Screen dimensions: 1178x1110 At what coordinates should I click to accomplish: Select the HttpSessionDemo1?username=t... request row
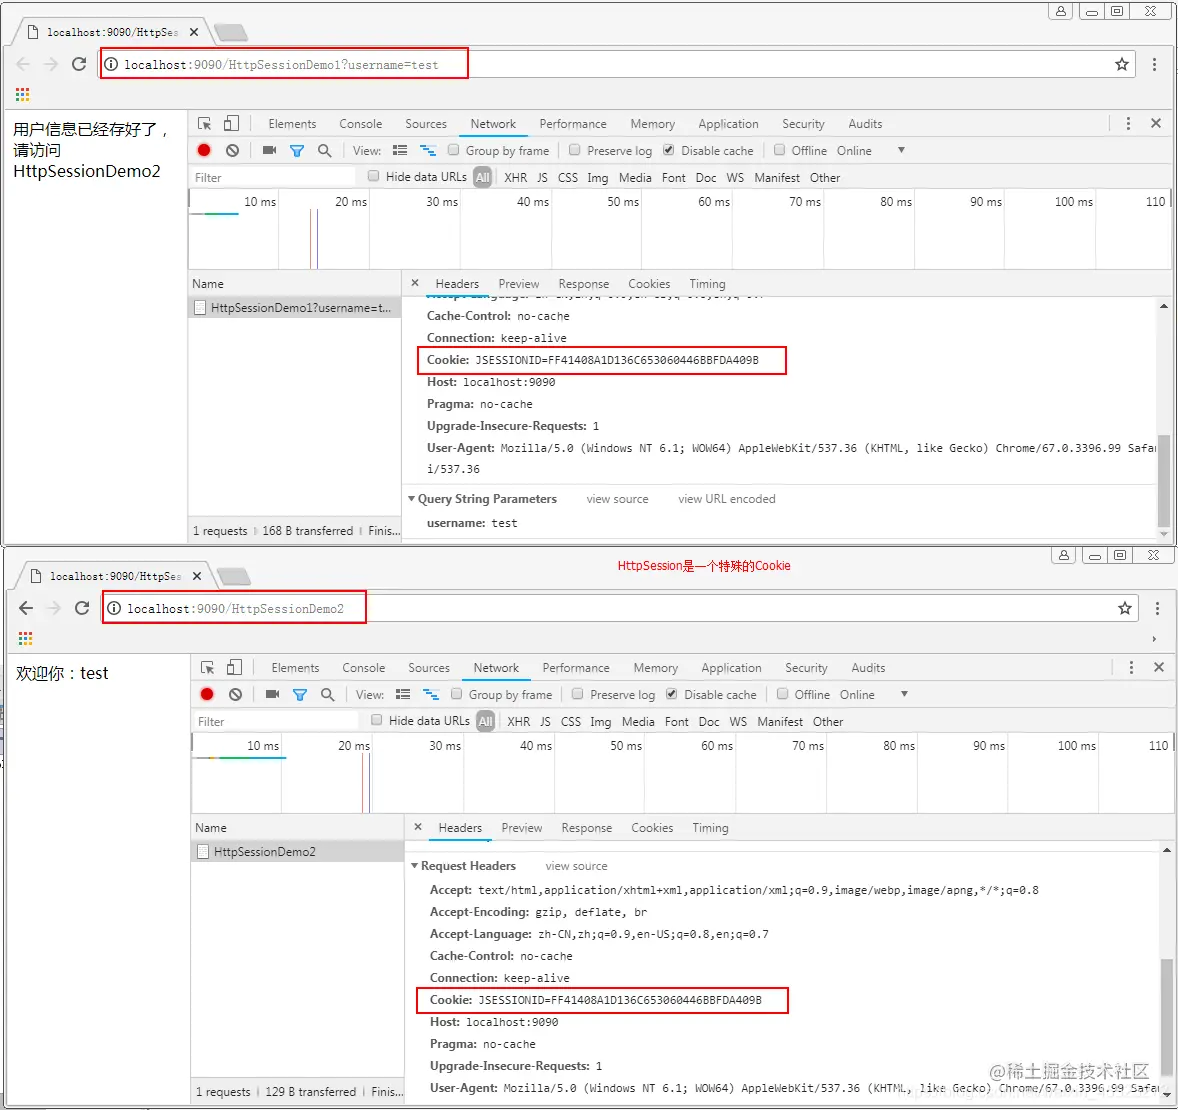[x=294, y=307]
